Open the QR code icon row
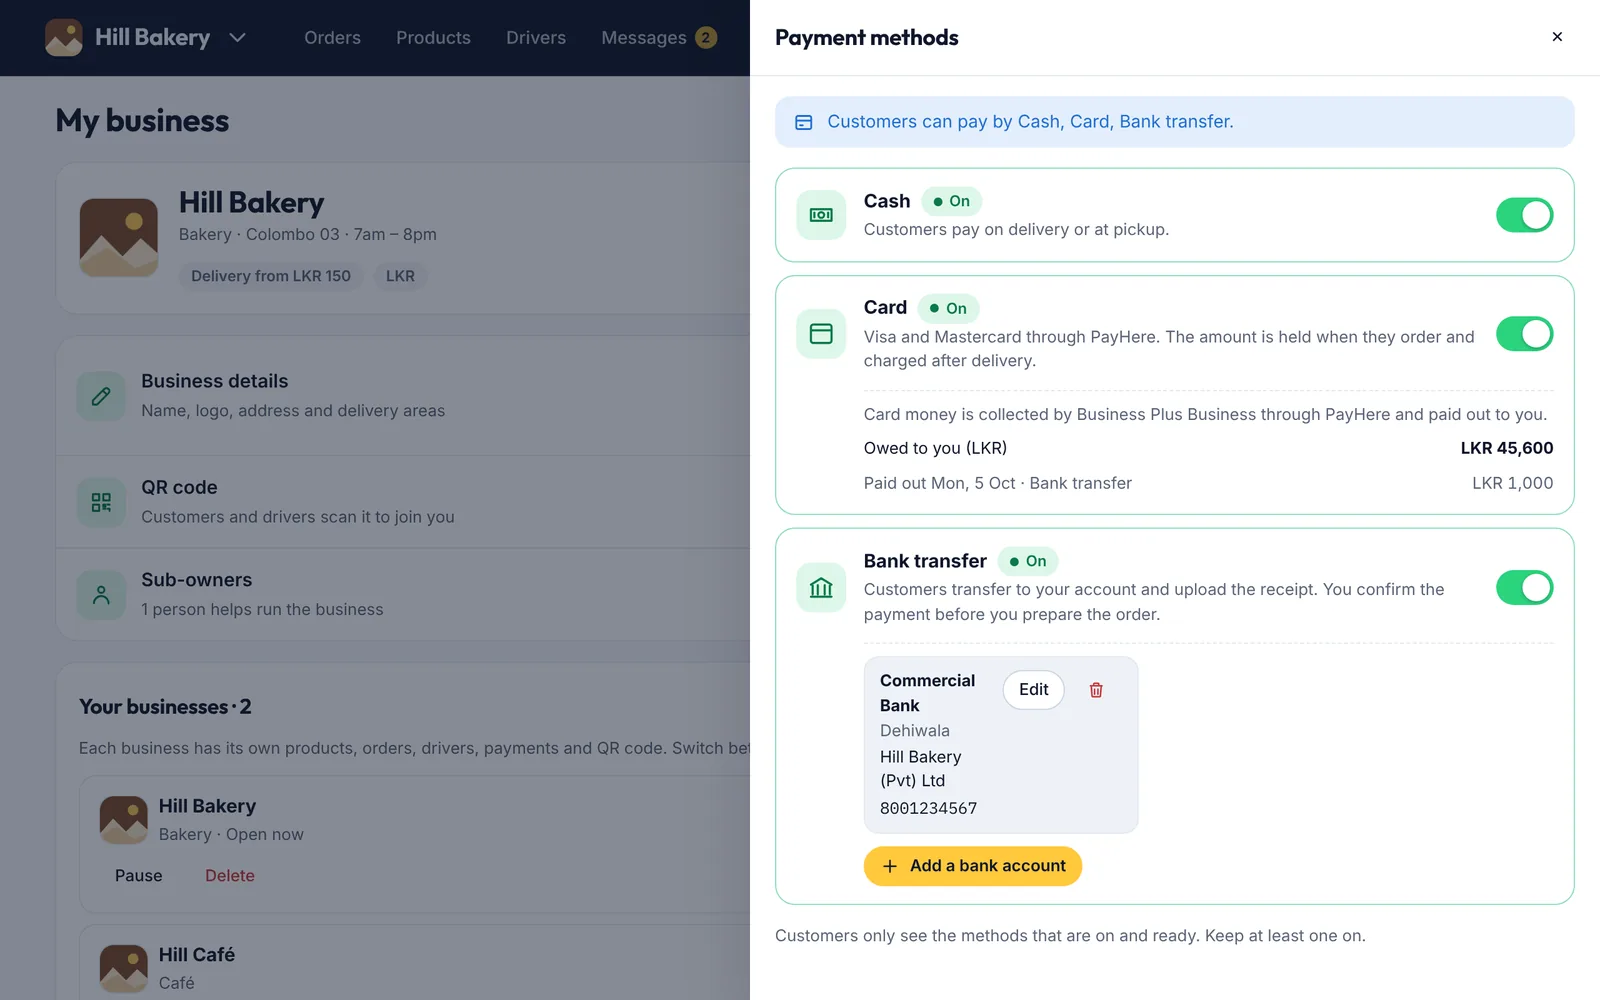Screen dimensions: 1600x1000 tap(101, 502)
